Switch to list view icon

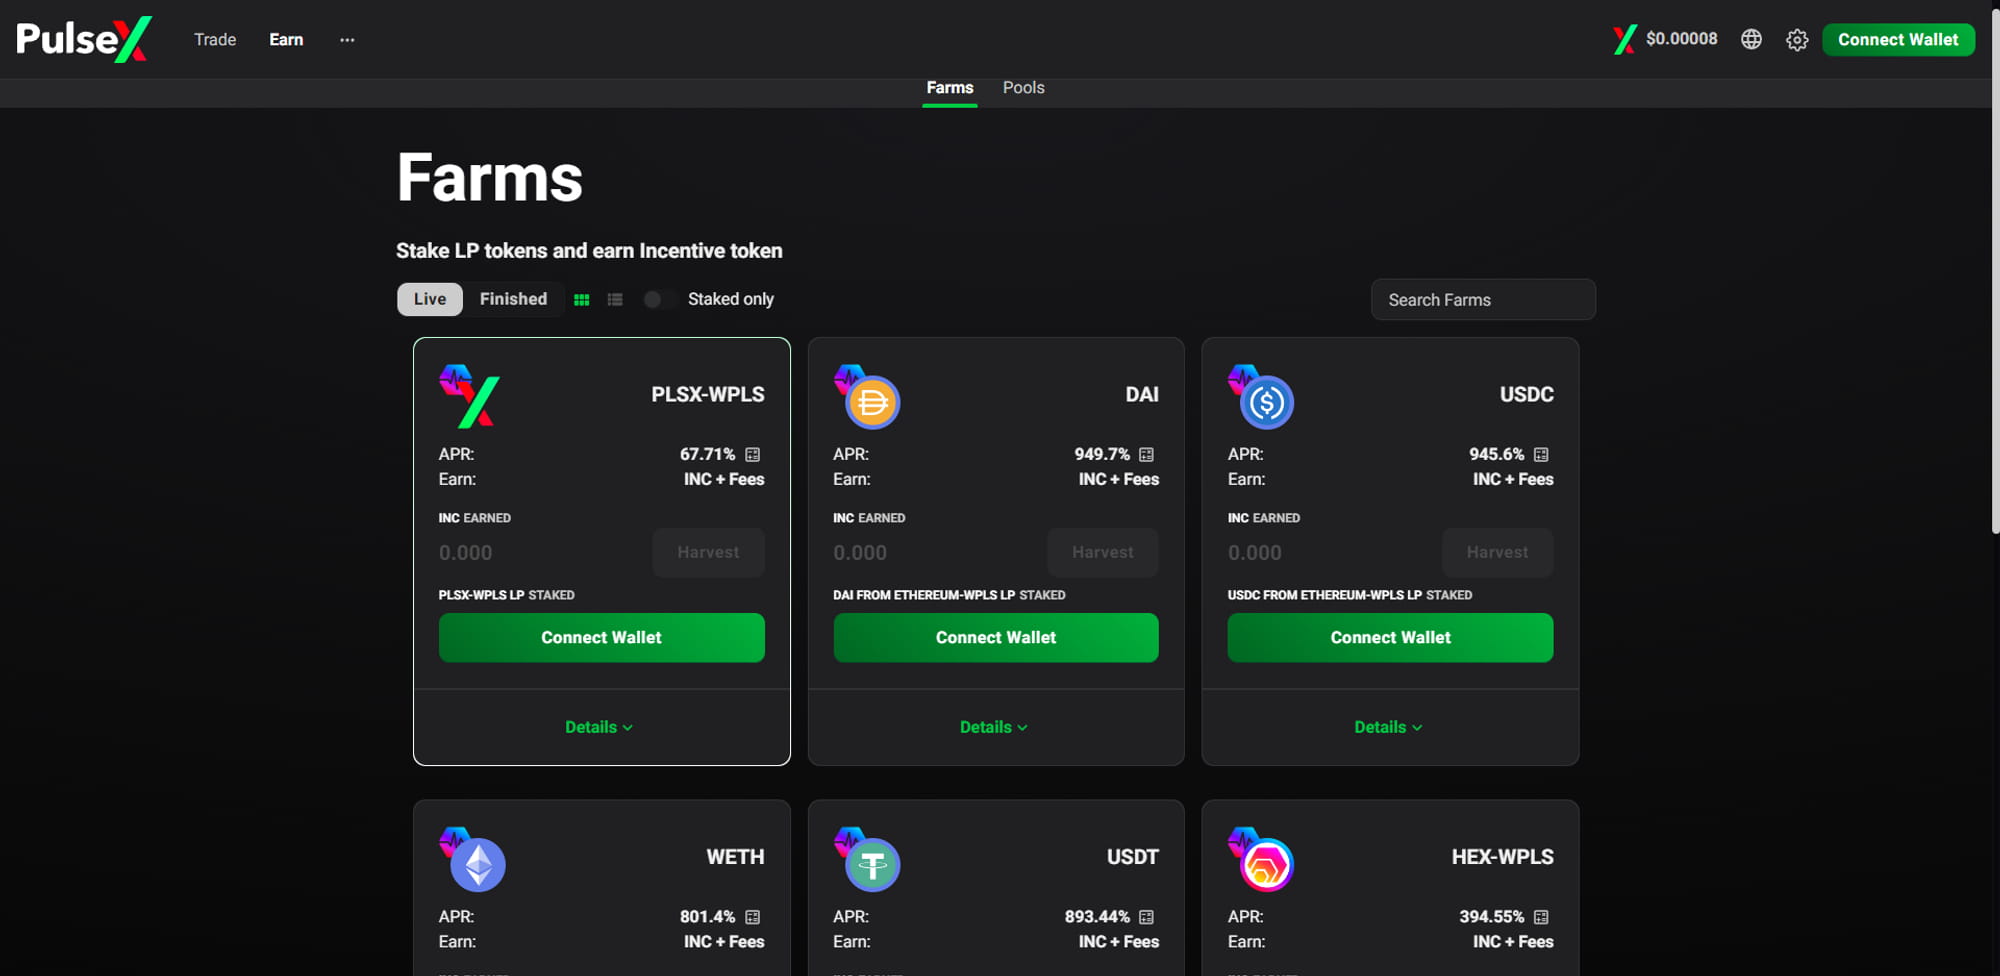pos(615,299)
